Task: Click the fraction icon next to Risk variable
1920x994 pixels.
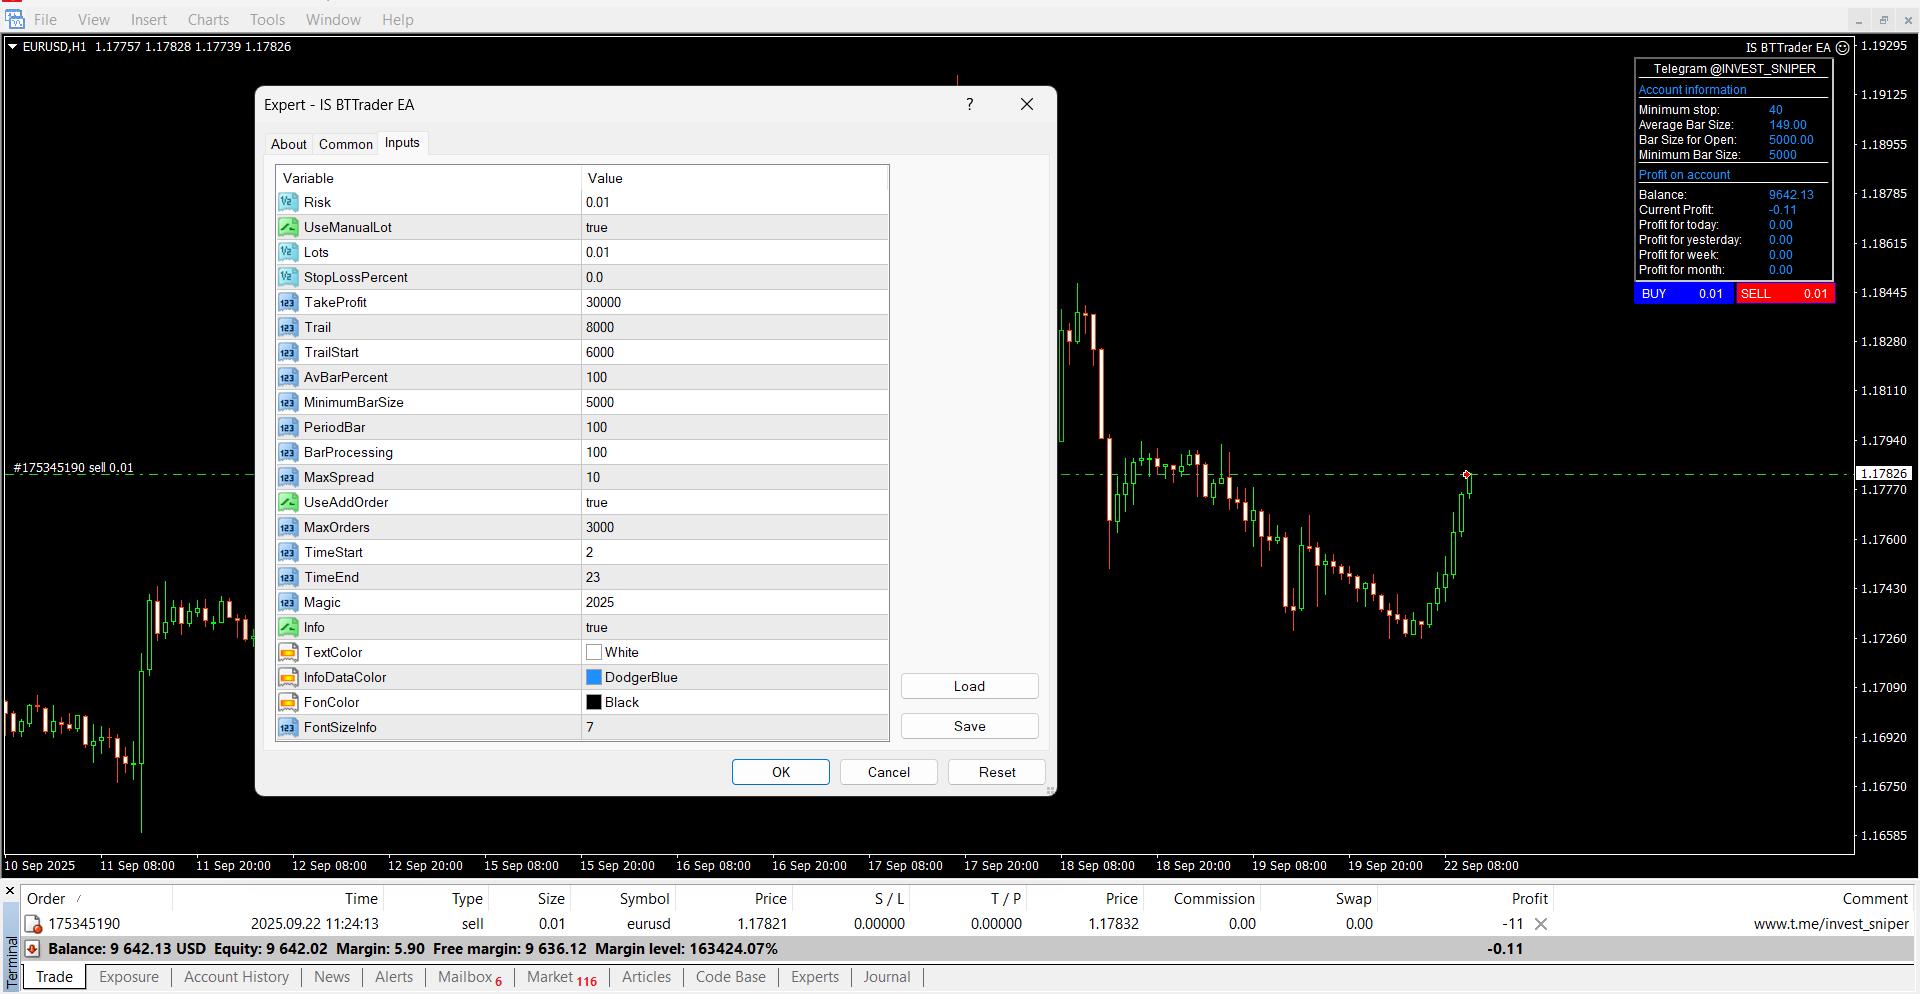Action: tap(288, 202)
